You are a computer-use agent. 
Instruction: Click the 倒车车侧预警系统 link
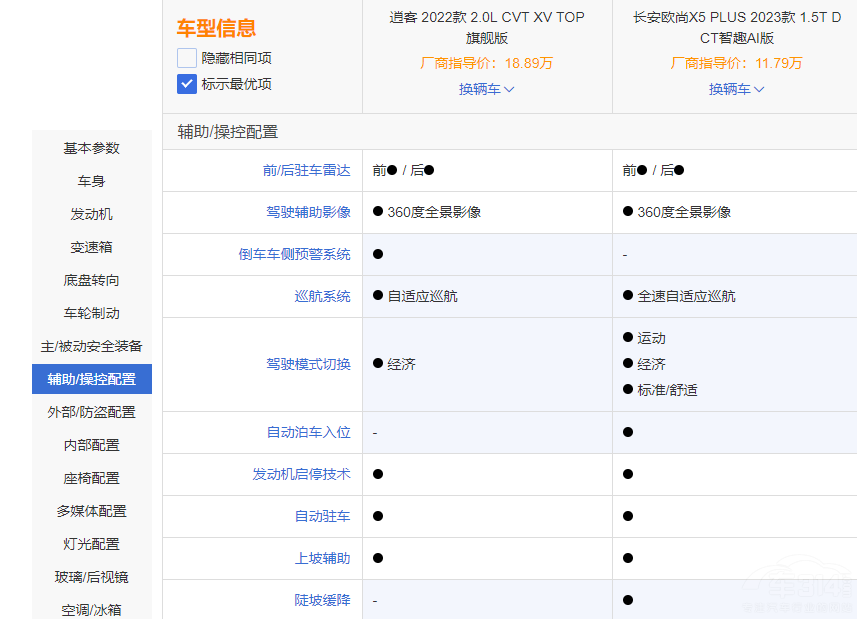click(294, 254)
